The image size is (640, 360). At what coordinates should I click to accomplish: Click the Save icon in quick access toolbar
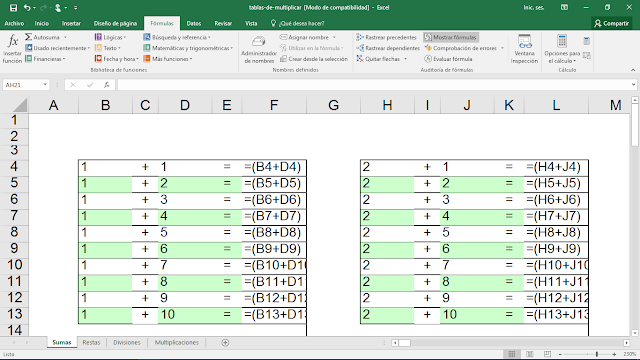tap(13, 7)
